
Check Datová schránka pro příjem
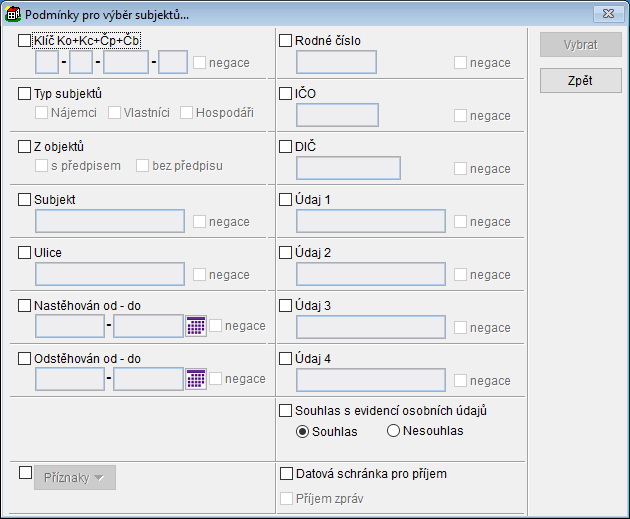click(285, 473)
